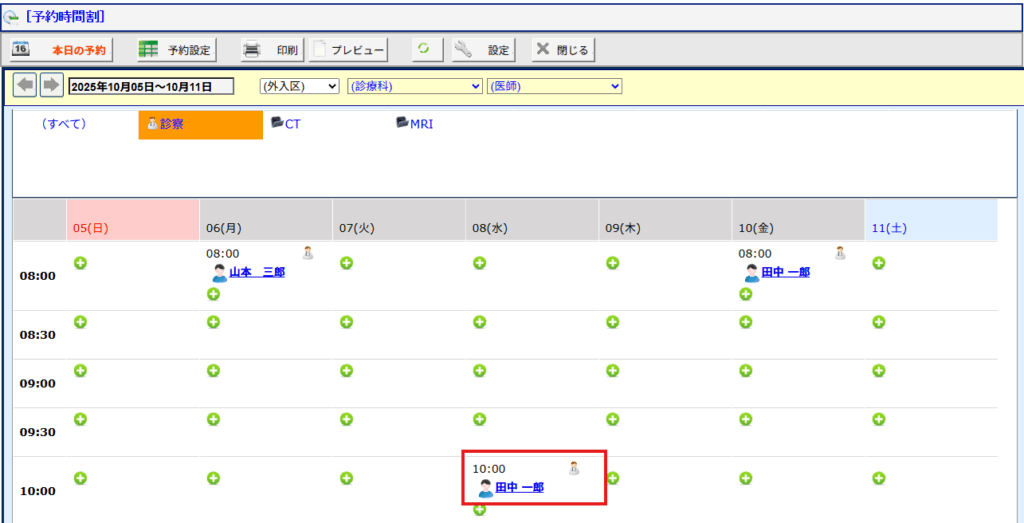Open 田中 一郎 link on Friday 08:00
This screenshot has width=1024, height=523.
tap(785, 272)
